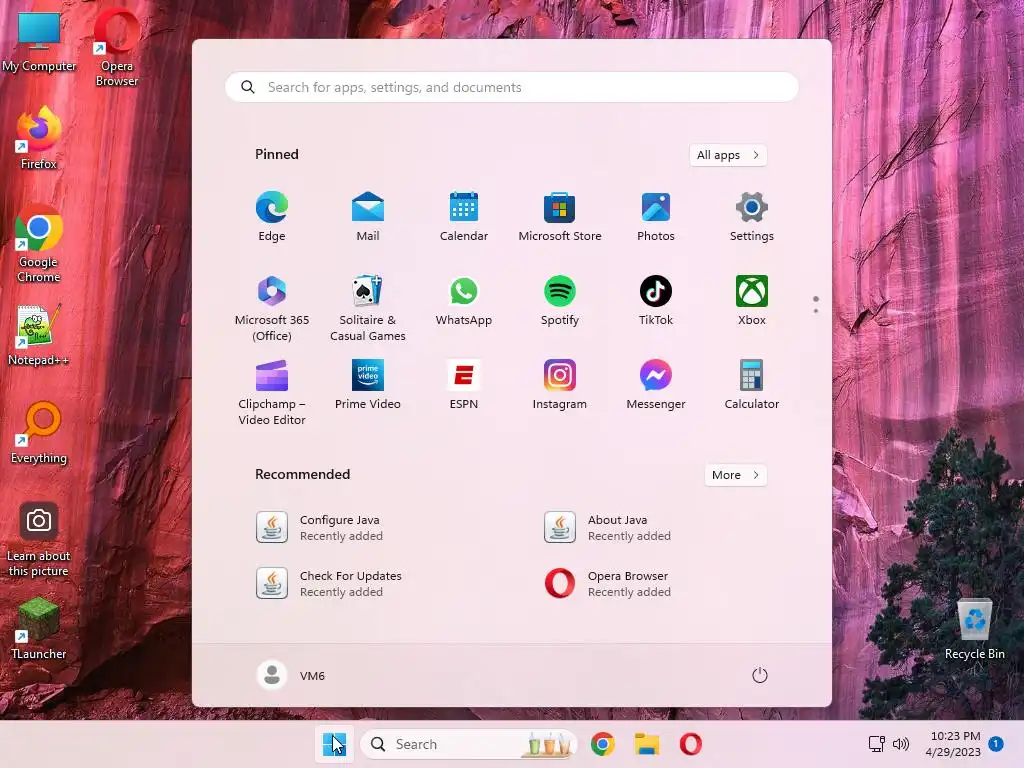Select Learn about this picture icon
The height and width of the screenshot is (768, 1024).
[x=39, y=538]
